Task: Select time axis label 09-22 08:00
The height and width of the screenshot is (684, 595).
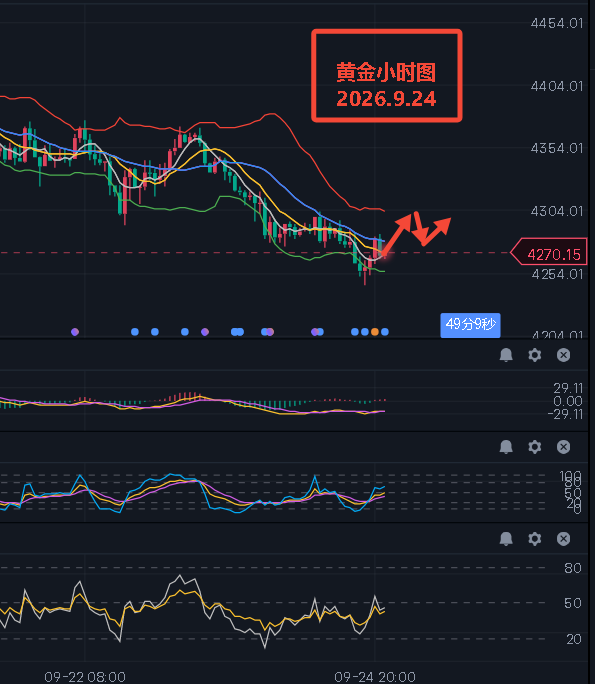Action: point(85,677)
